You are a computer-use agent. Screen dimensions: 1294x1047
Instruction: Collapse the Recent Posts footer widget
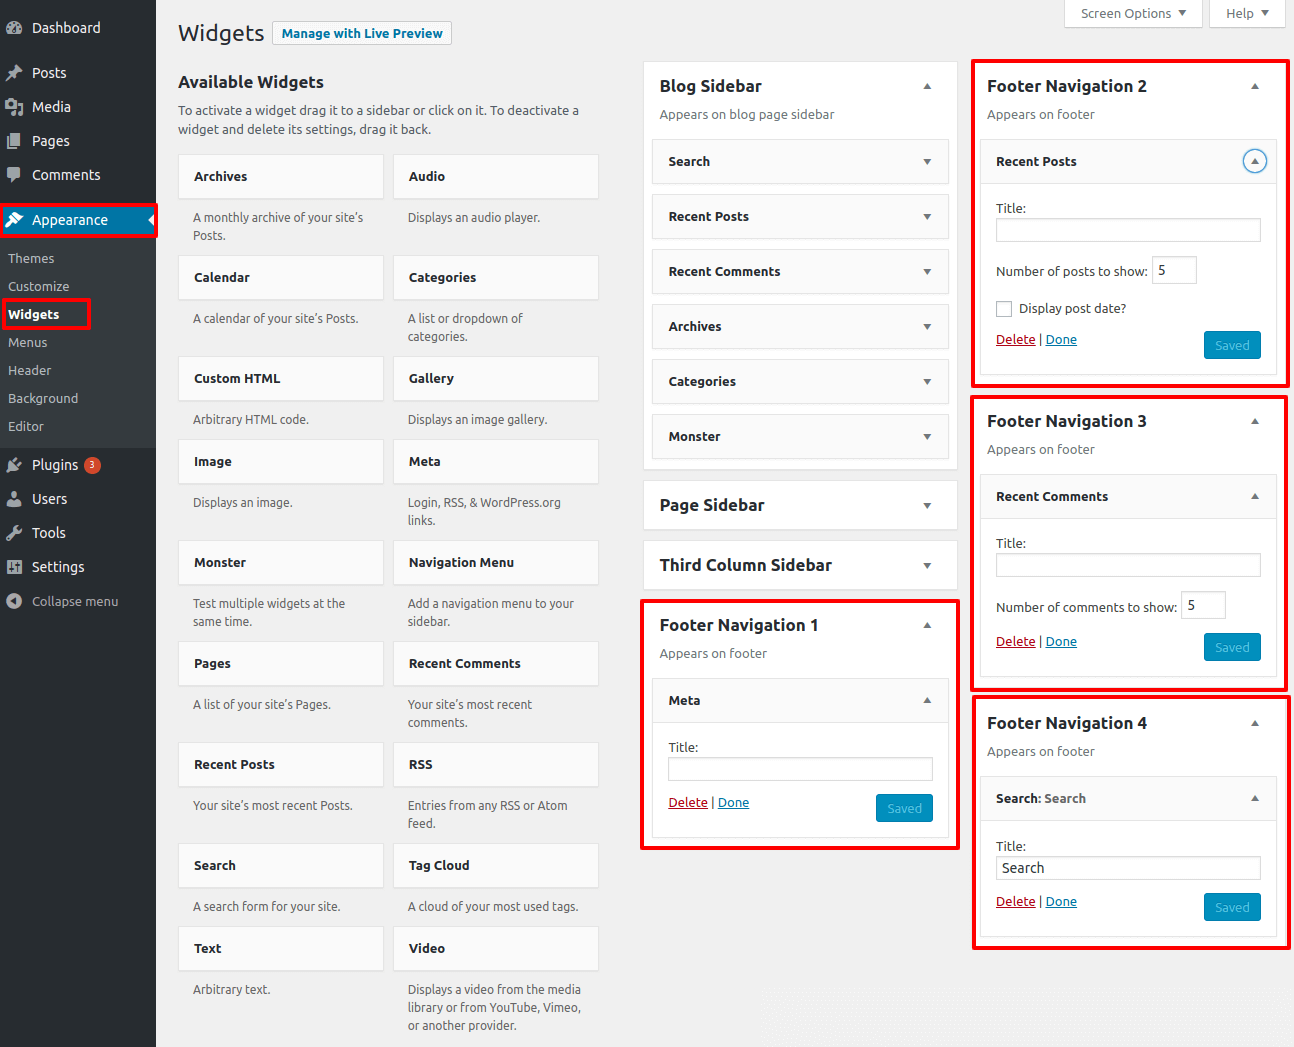[1254, 161]
